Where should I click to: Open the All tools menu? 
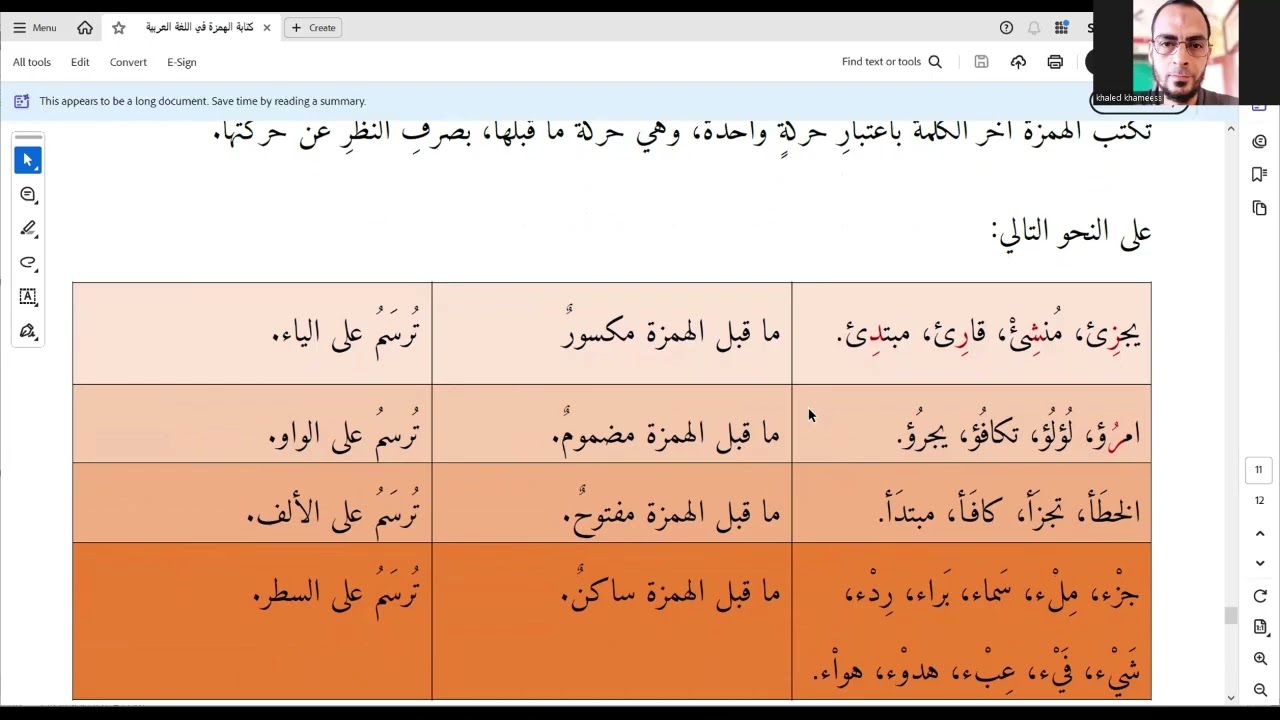(x=32, y=62)
